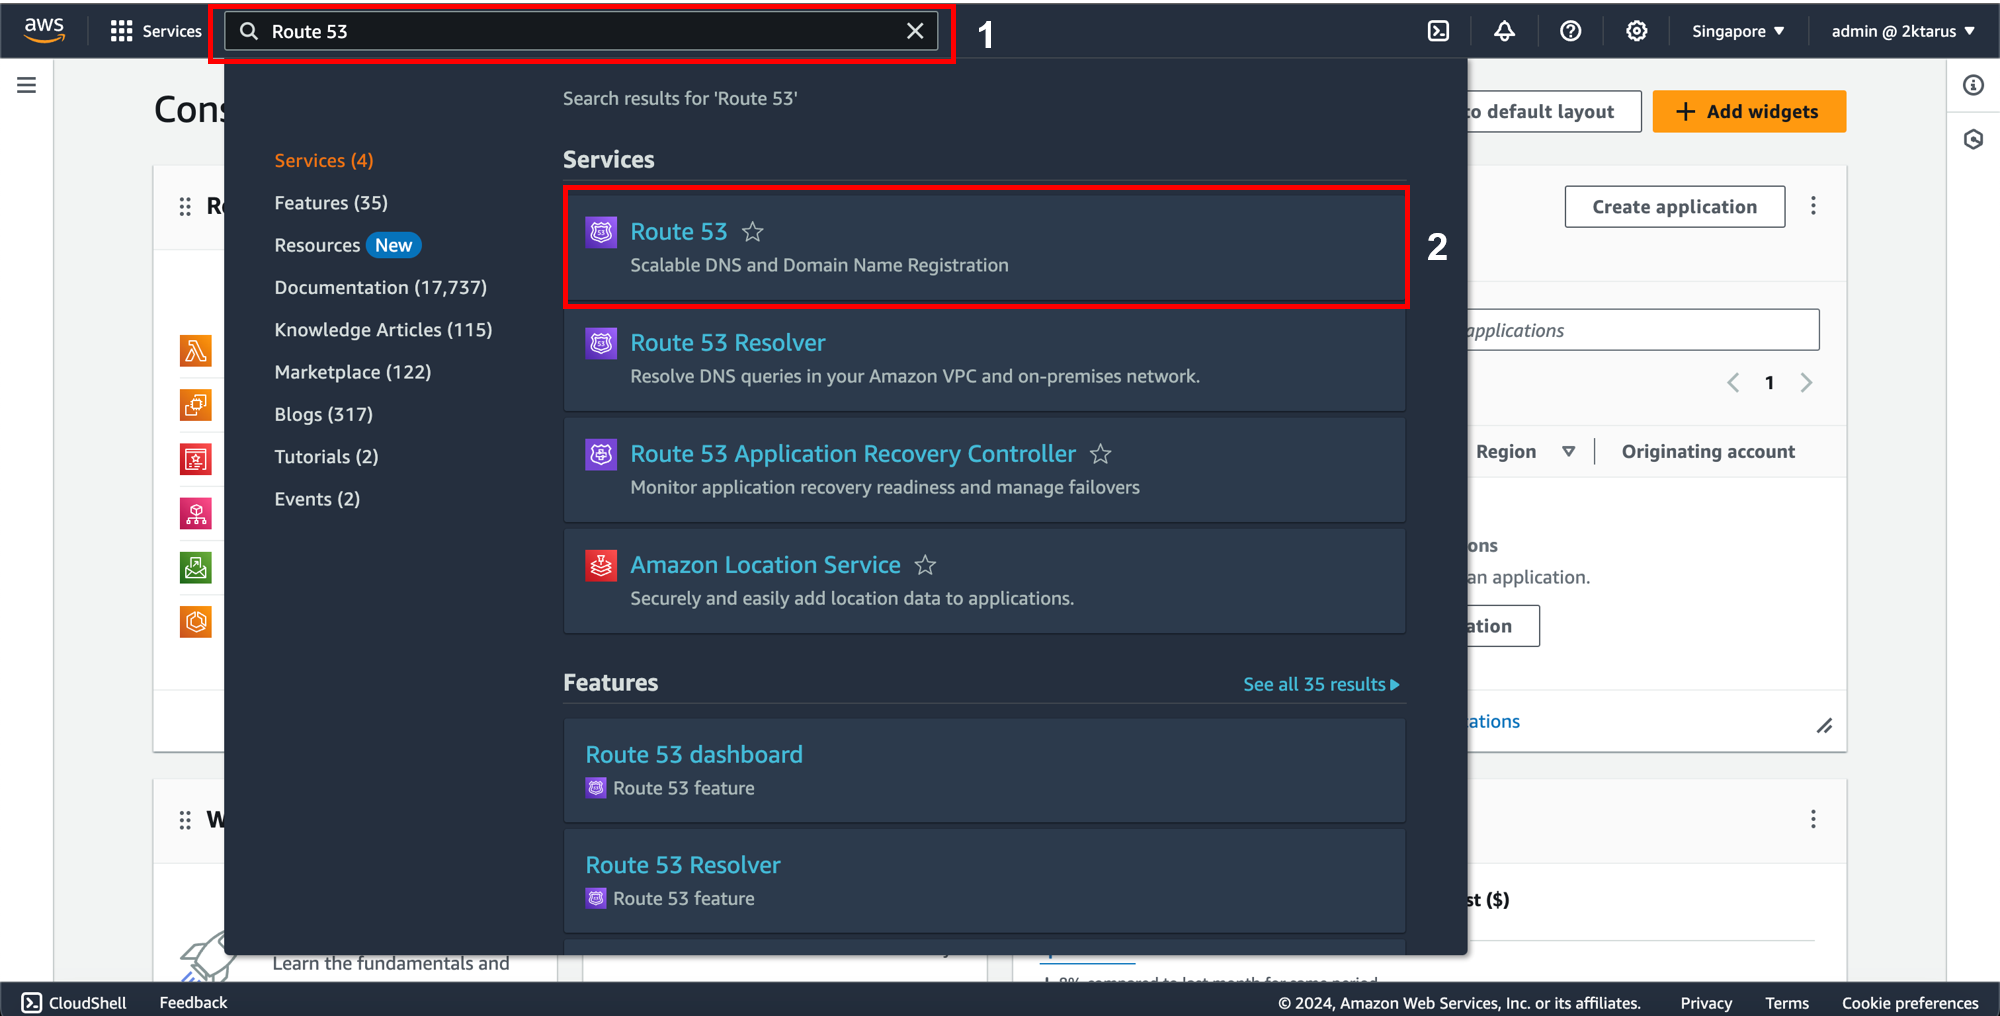Click Originating account column header

1708,452
